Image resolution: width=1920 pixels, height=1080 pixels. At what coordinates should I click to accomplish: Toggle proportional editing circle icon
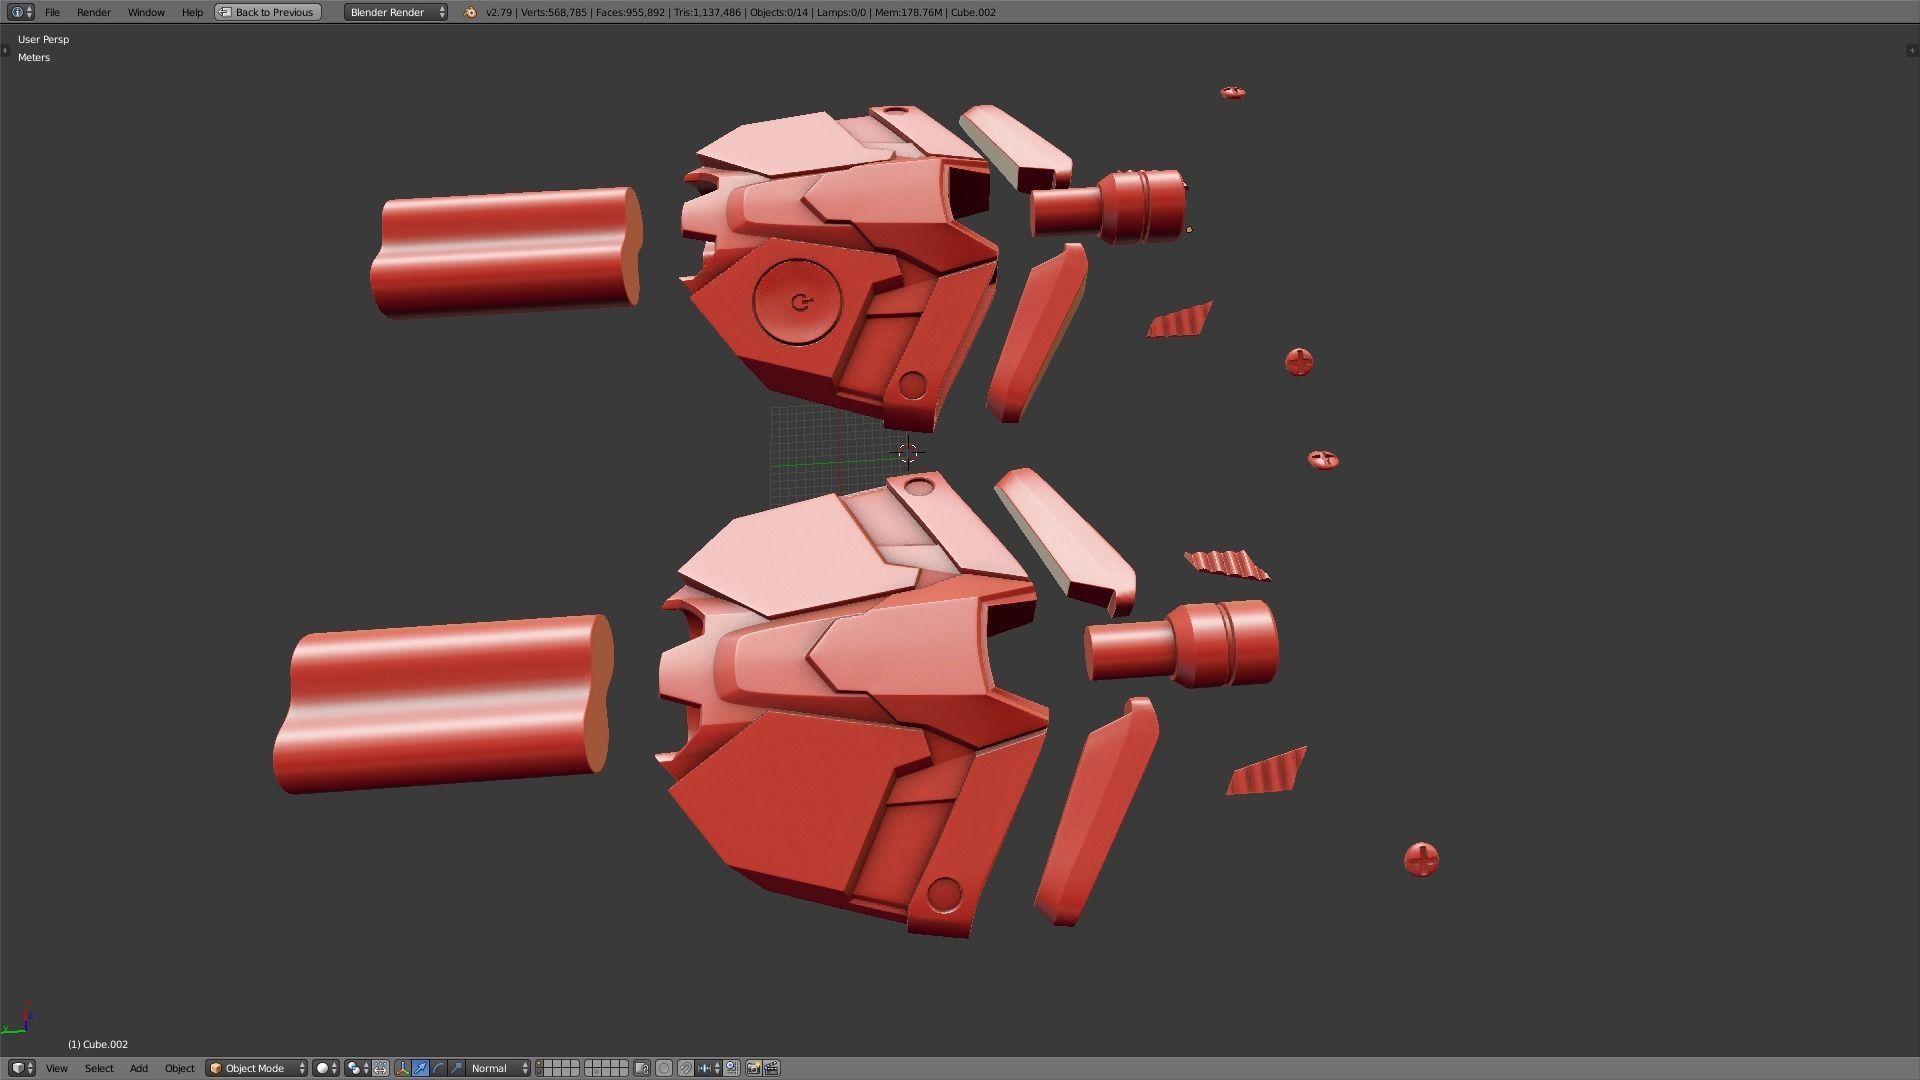(x=663, y=1068)
